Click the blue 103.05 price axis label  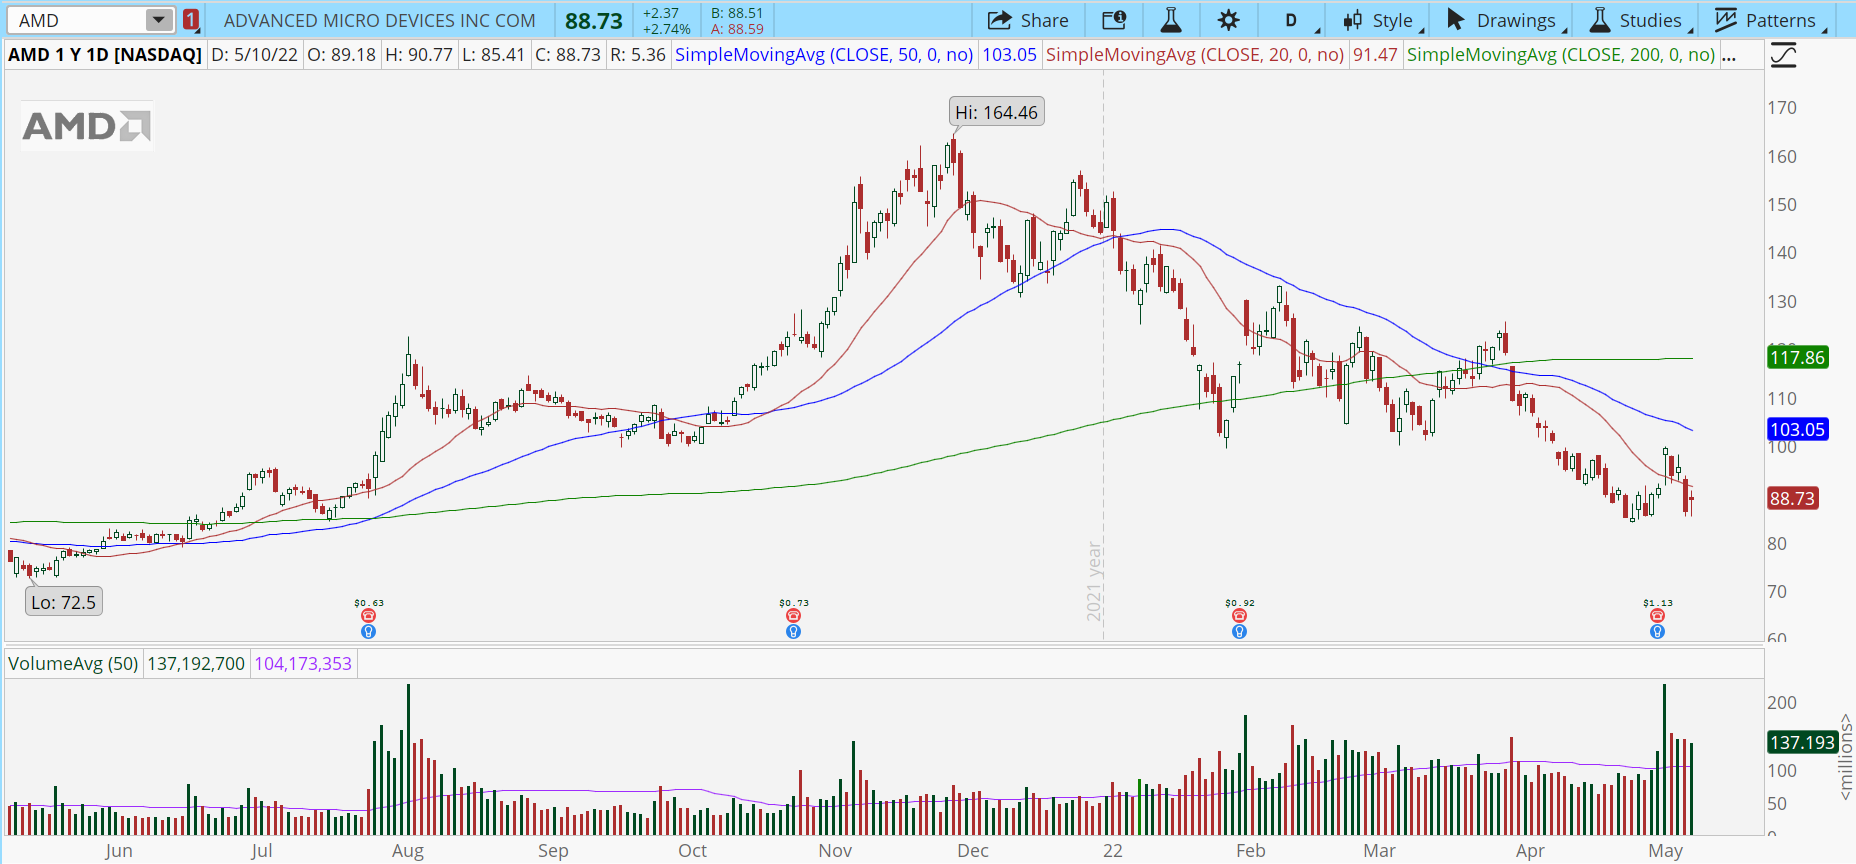click(x=1797, y=429)
